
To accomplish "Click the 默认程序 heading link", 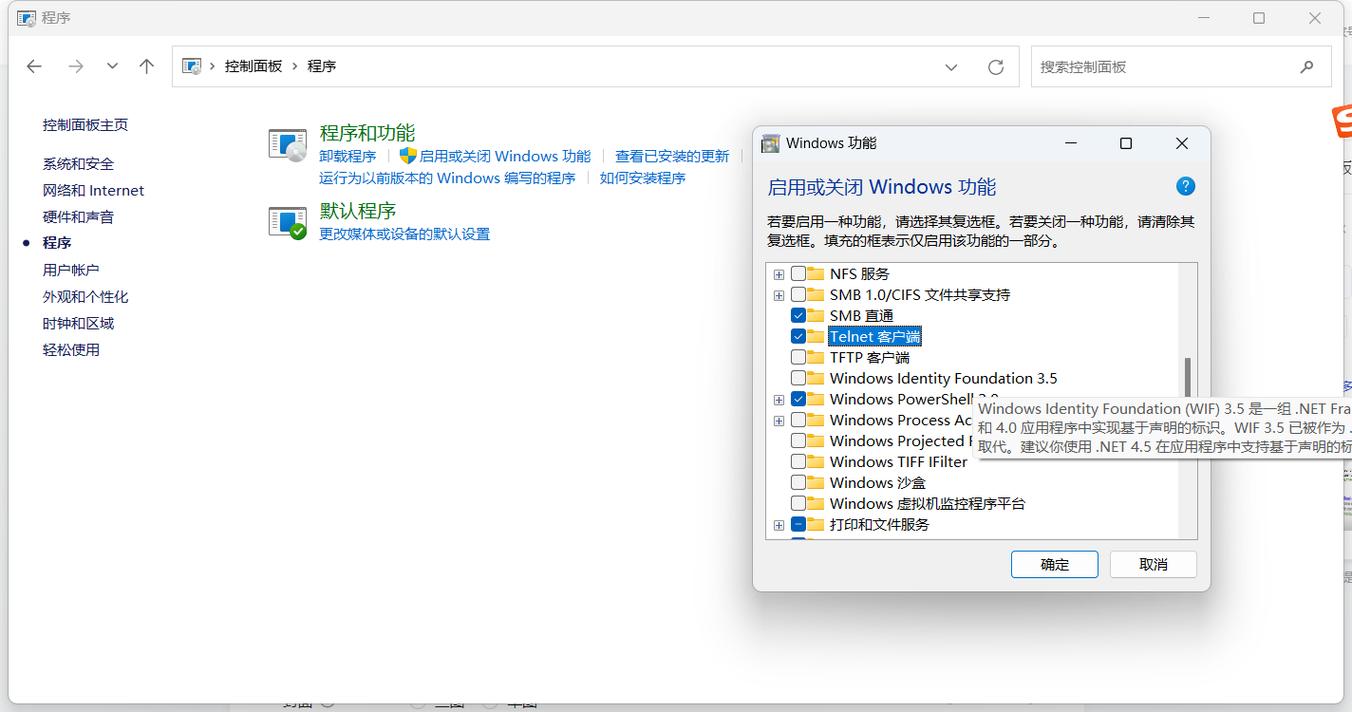I will click(358, 211).
